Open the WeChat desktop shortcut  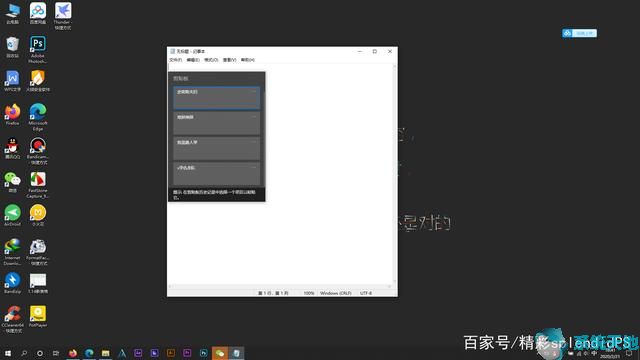pyautogui.click(x=13, y=182)
